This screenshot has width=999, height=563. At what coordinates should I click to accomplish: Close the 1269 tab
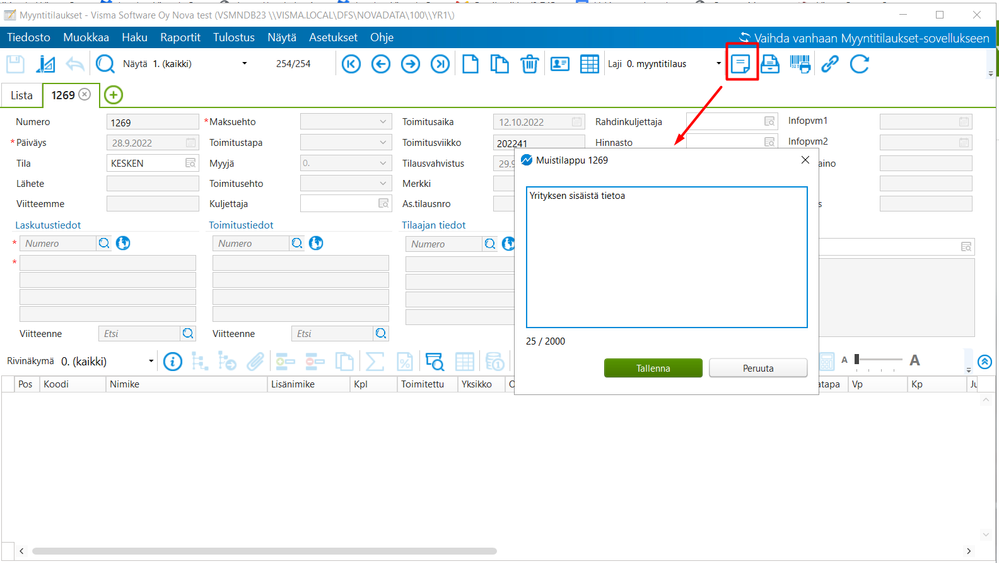(x=84, y=94)
